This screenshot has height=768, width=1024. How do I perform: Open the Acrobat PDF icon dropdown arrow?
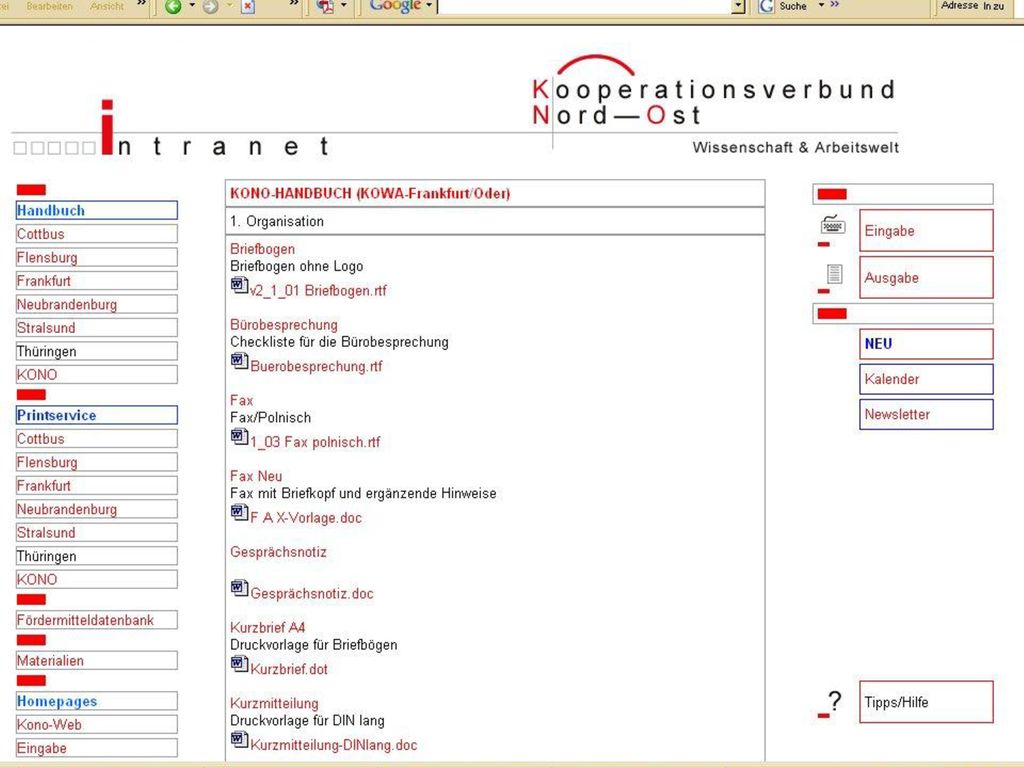pos(344,6)
